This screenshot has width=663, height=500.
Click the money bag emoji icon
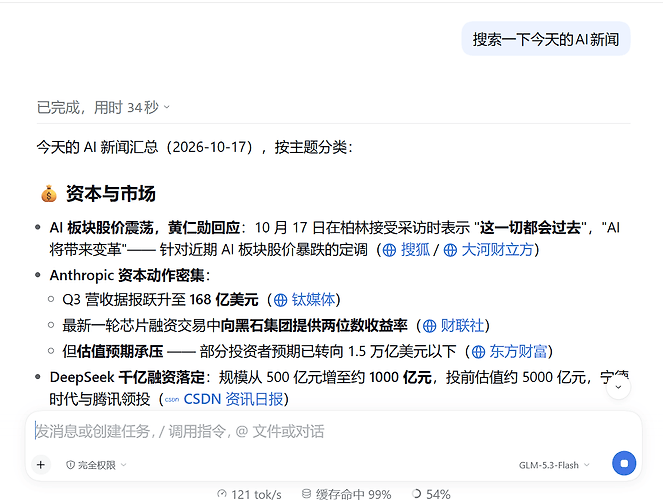coord(49,194)
